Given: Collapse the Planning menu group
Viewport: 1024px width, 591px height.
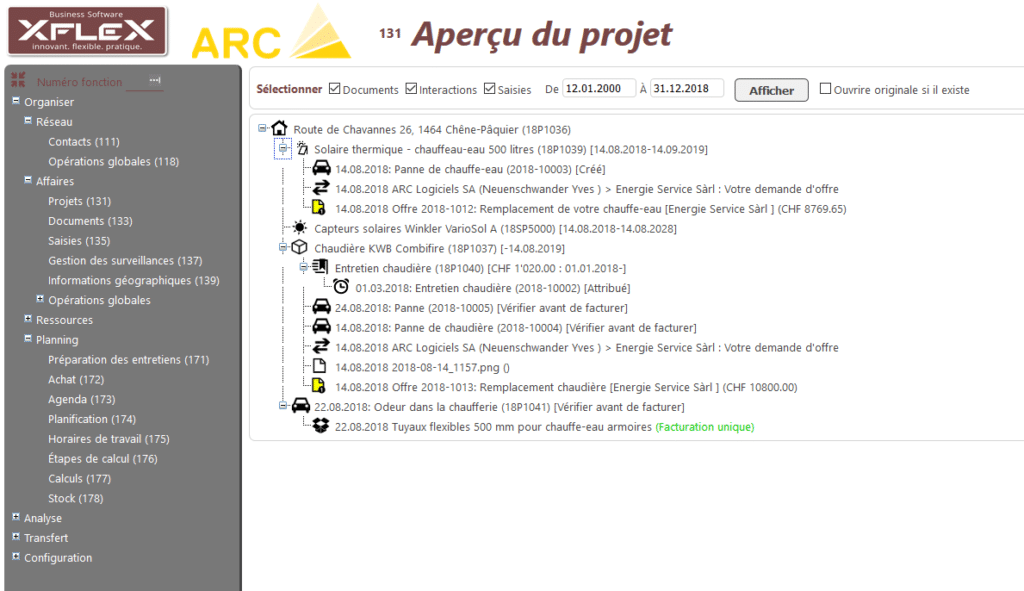Looking at the screenshot, I should tap(27, 338).
